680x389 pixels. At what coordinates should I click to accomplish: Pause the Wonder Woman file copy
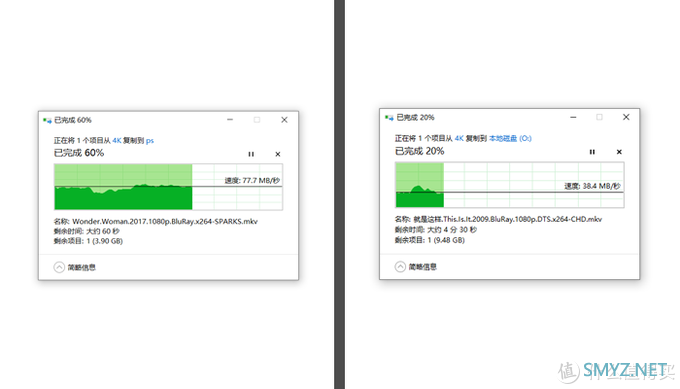[251, 154]
